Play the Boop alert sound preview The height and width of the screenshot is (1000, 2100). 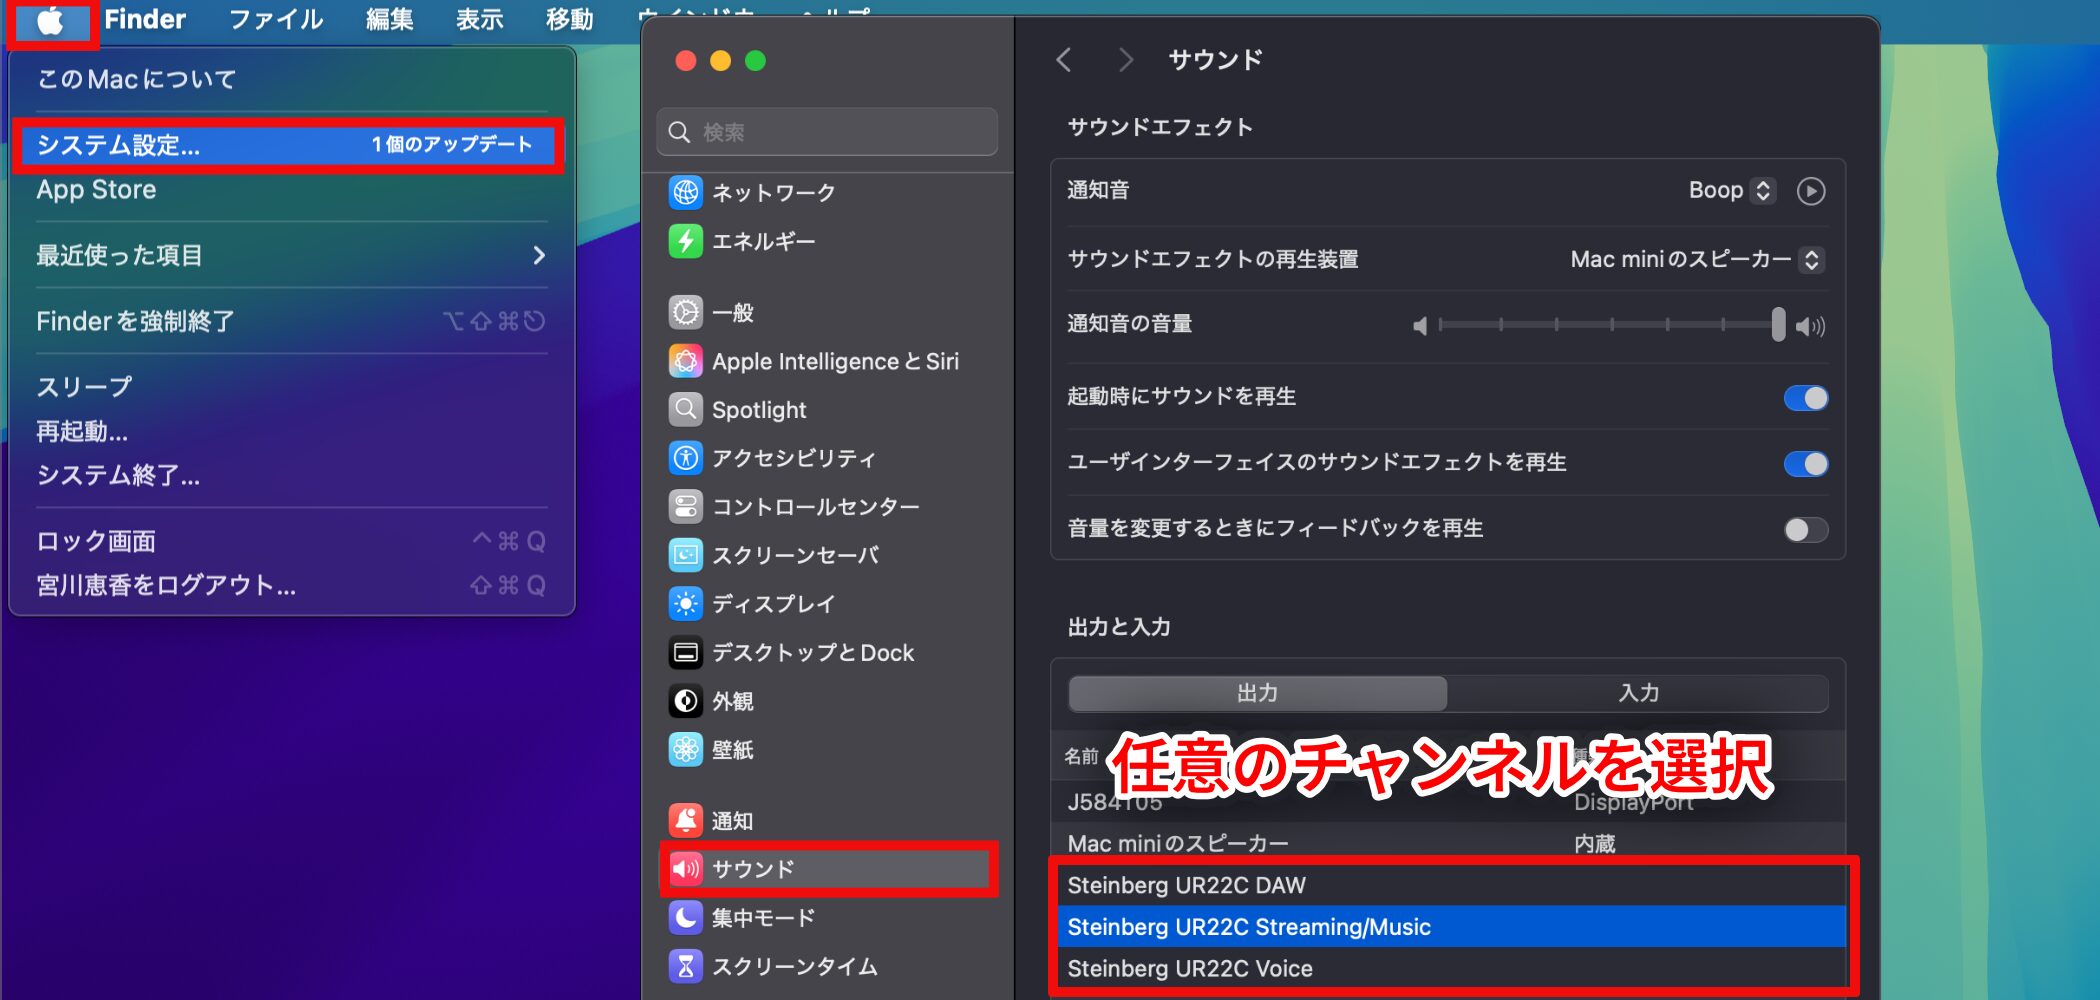coord(1811,191)
